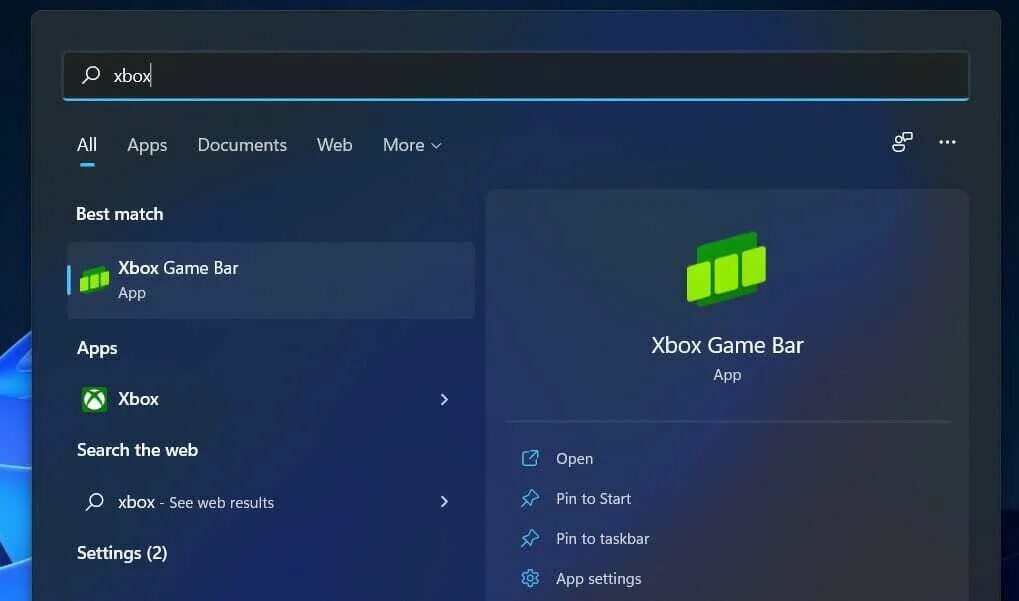Click the Xbox Game Bar icon in results
Screen dimensions: 1019x601
94,280
